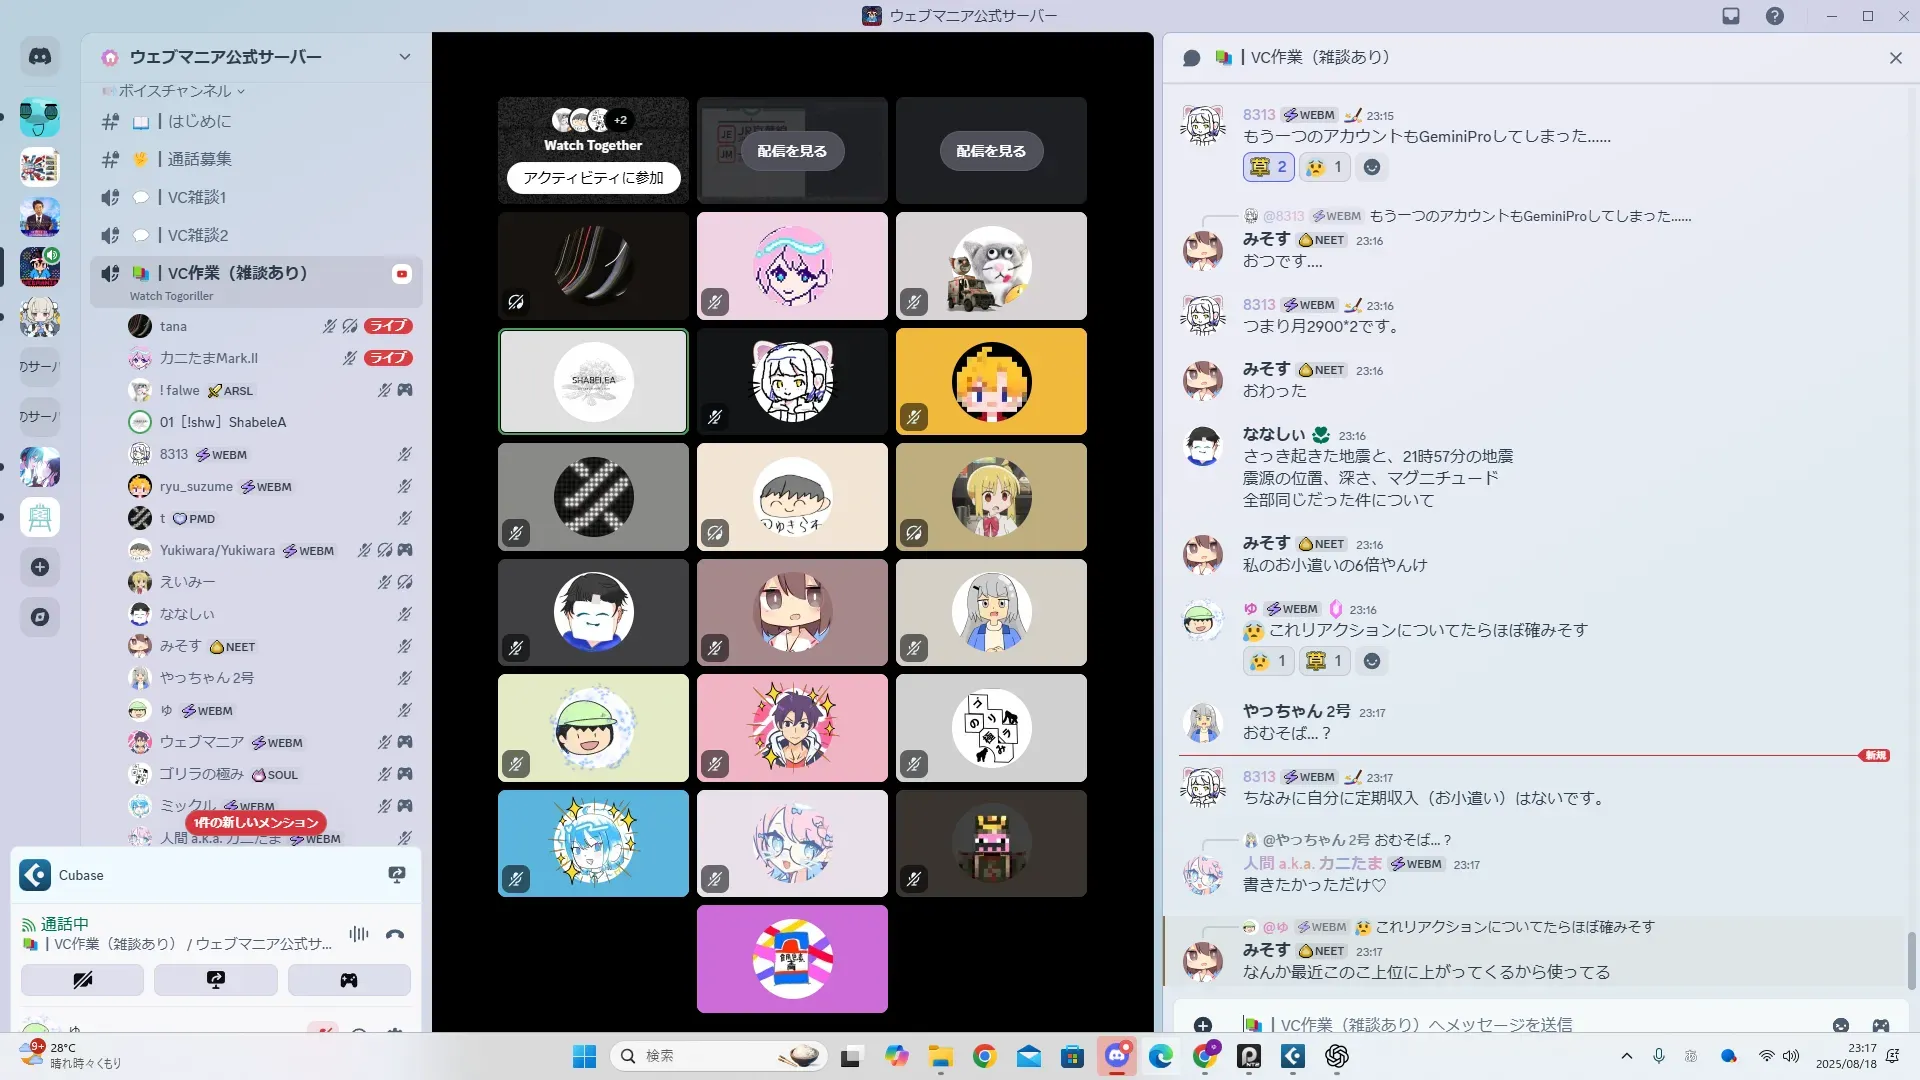Open the VC雑談1 voice channel
Screen dimensions: 1920x1080
pyautogui.click(x=197, y=197)
